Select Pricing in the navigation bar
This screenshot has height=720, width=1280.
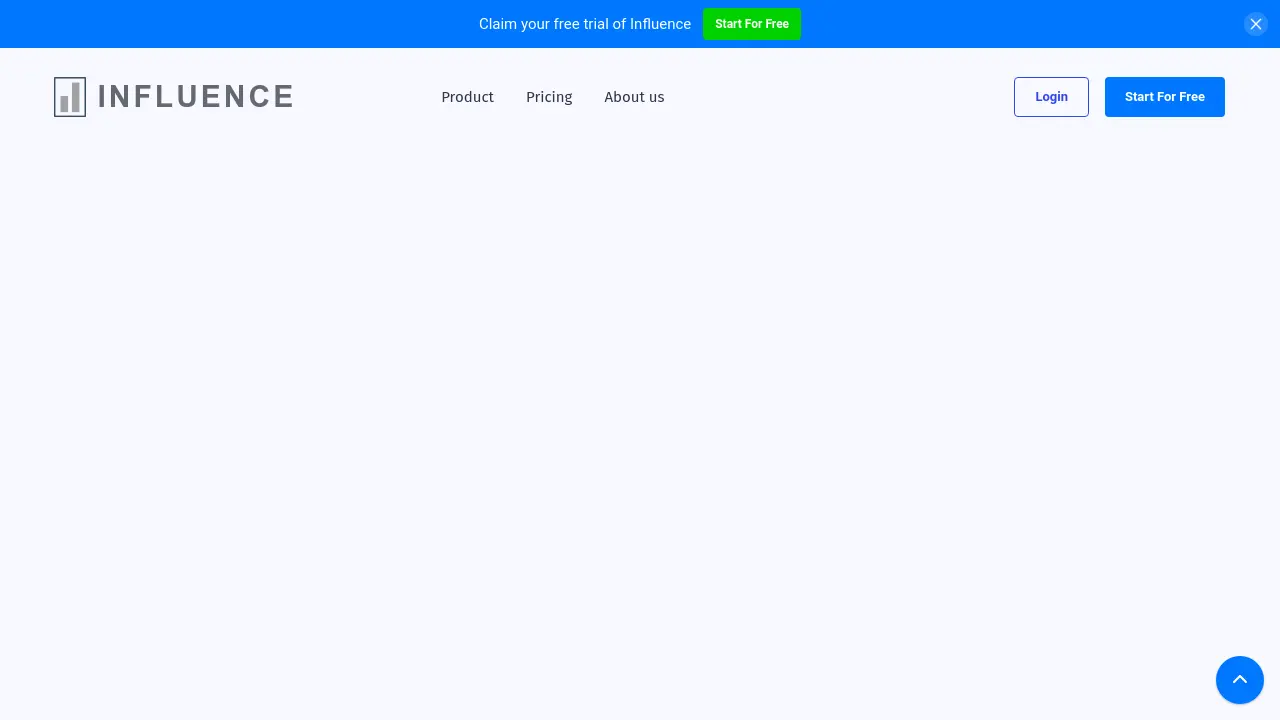[x=549, y=97]
